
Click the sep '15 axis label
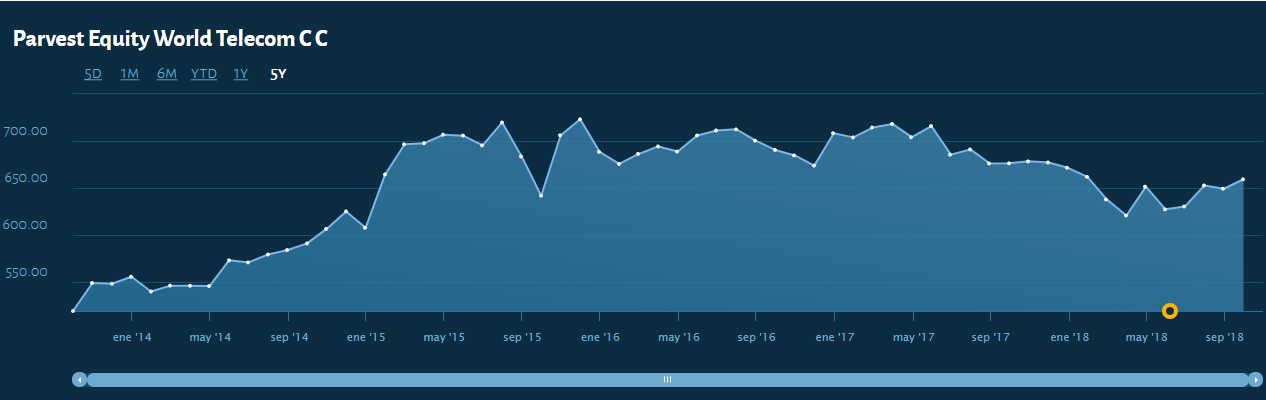522,338
